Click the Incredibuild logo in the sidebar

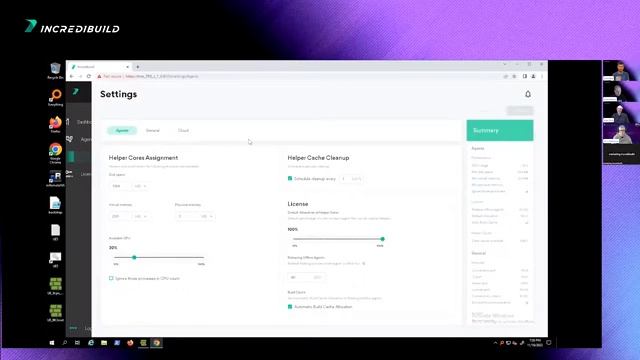point(76,92)
